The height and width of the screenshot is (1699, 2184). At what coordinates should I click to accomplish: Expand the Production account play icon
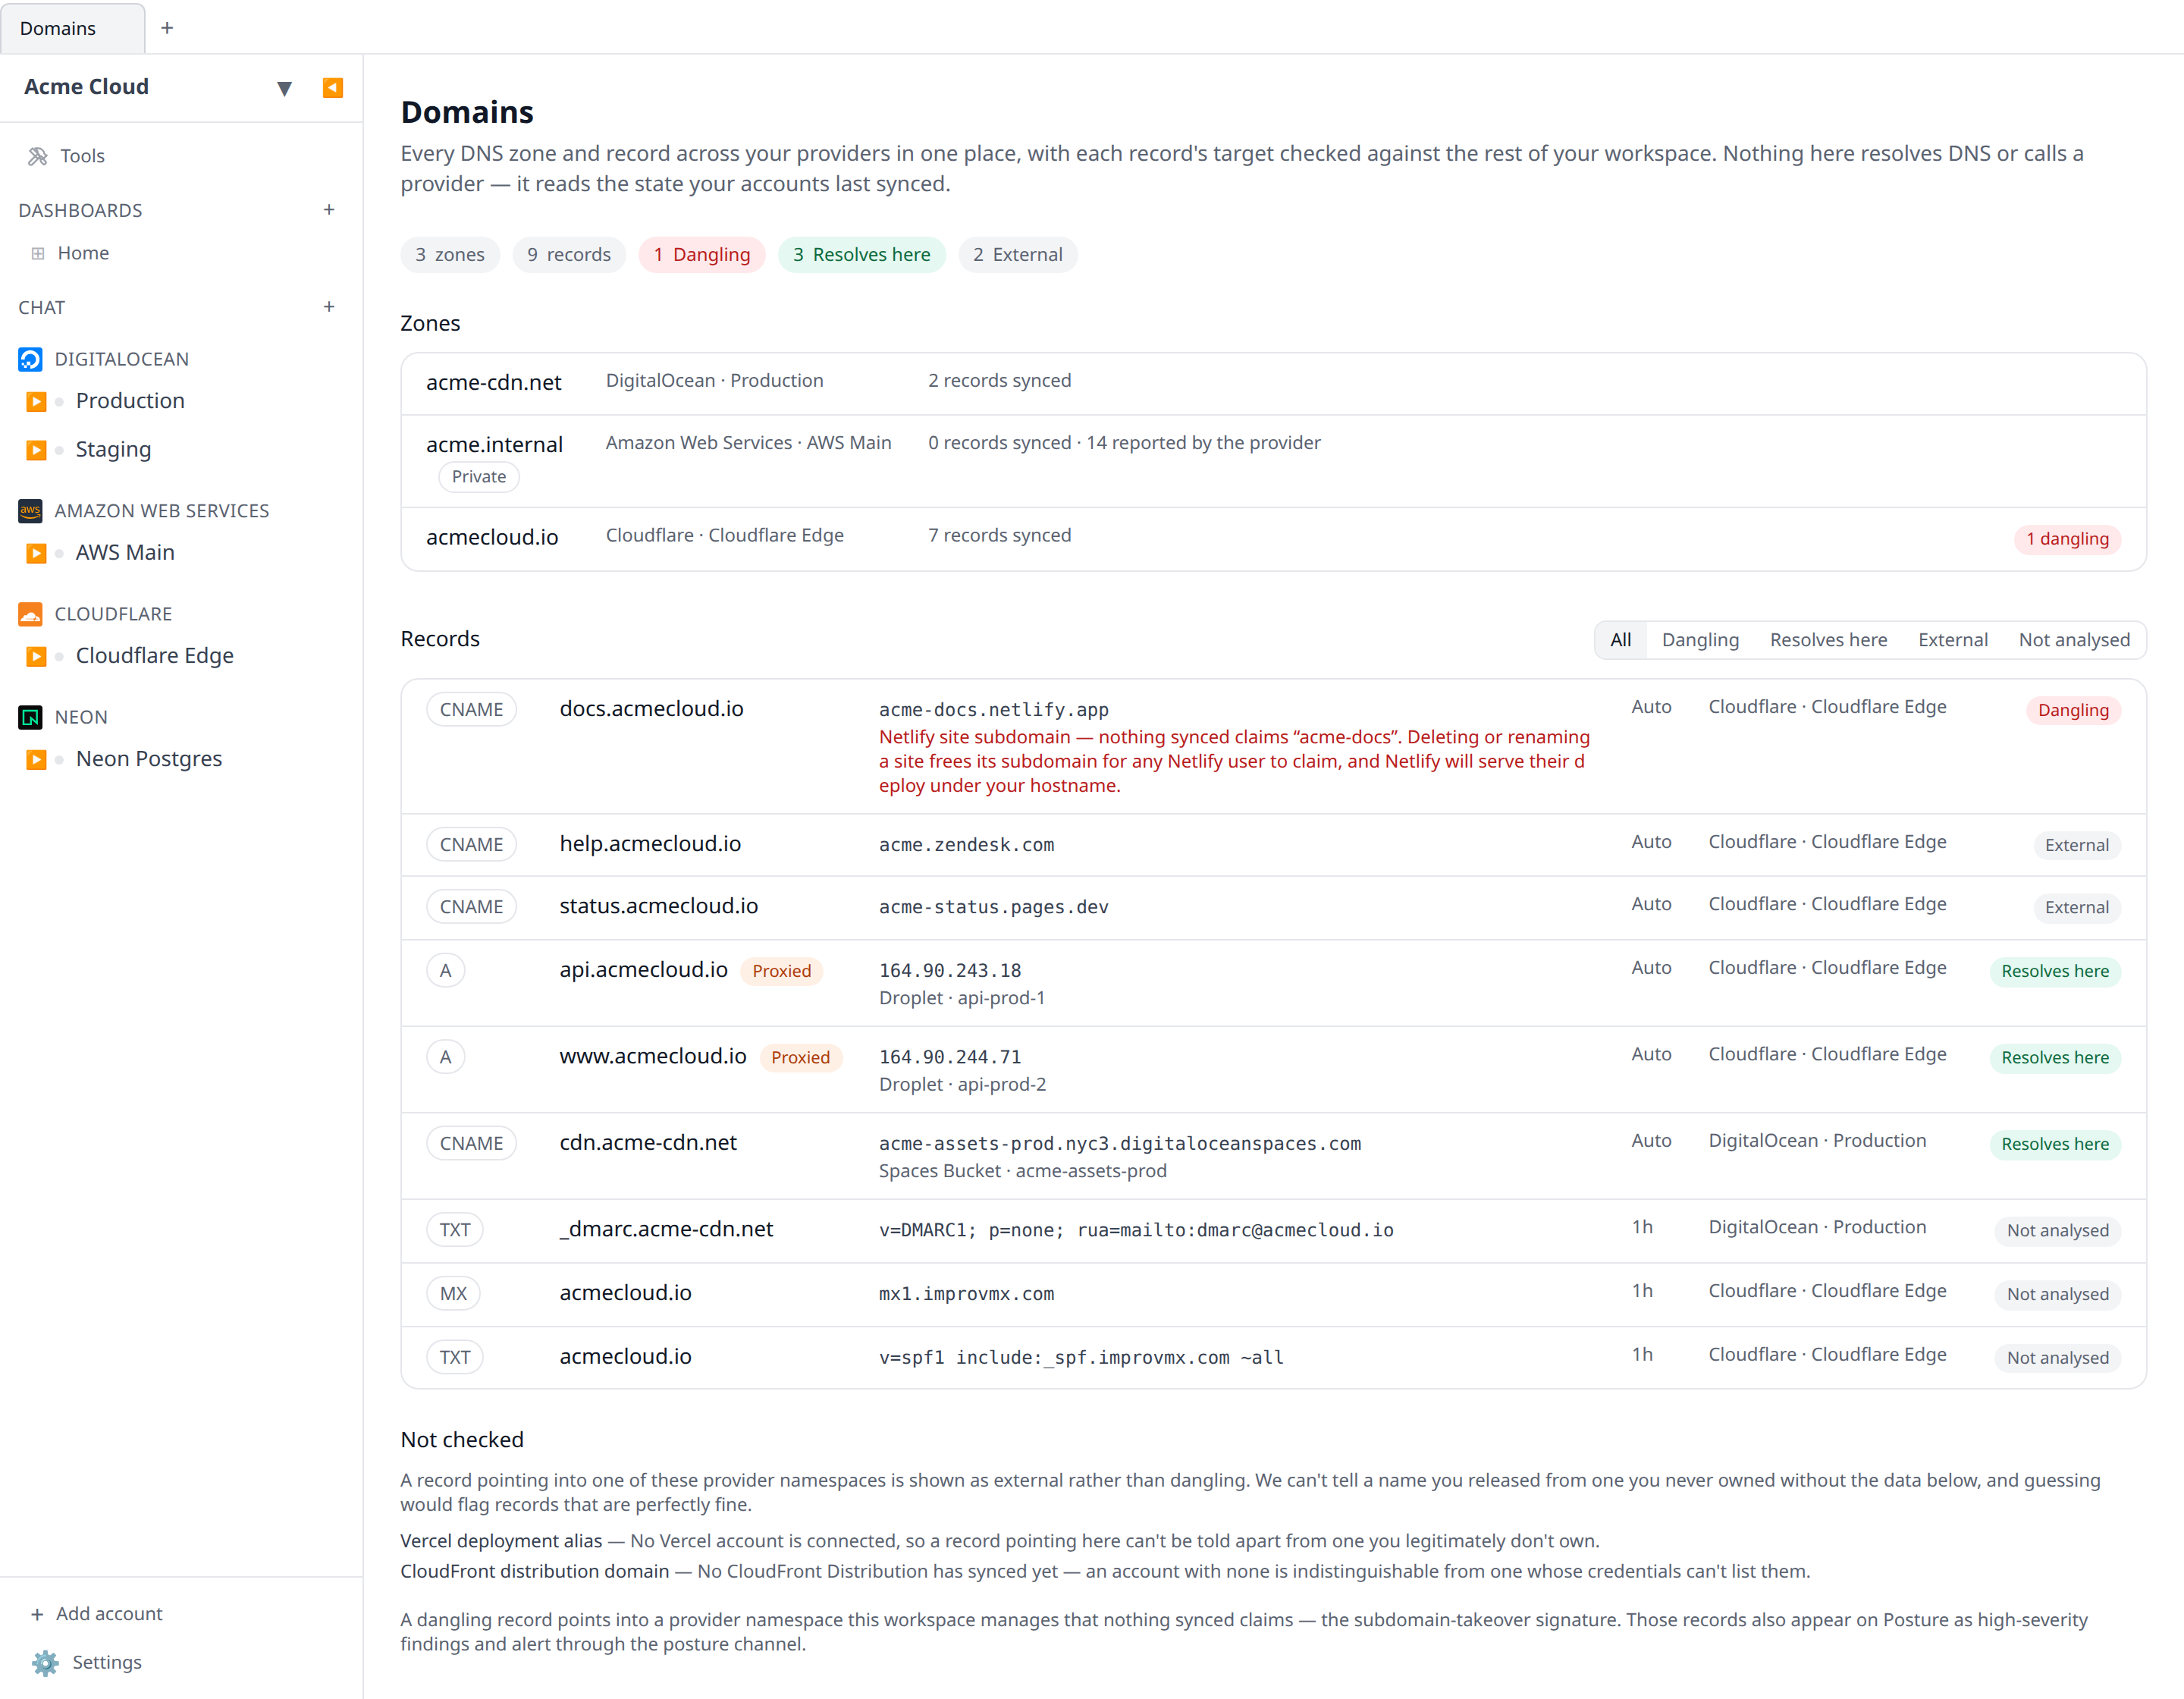(x=36, y=402)
